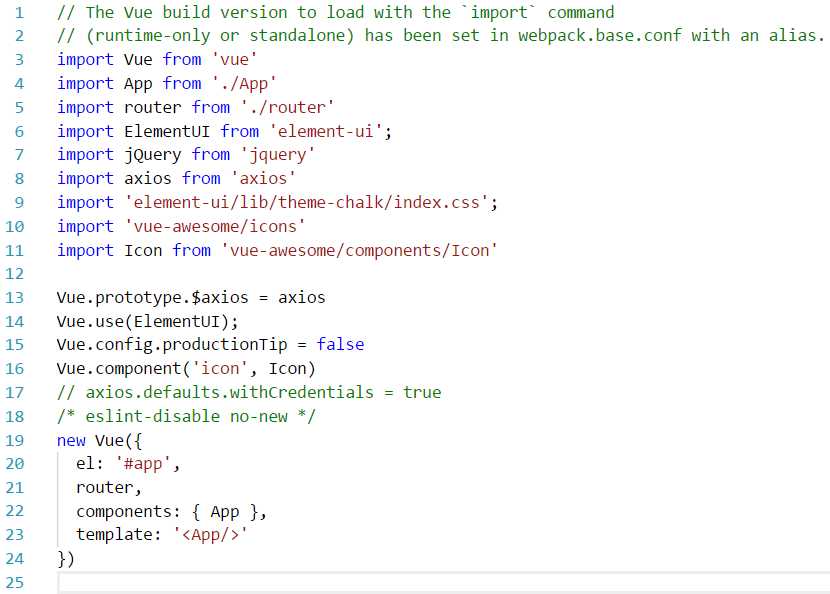
Task: Click the identifier Icon on line 11
Action: tap(143, 250)
